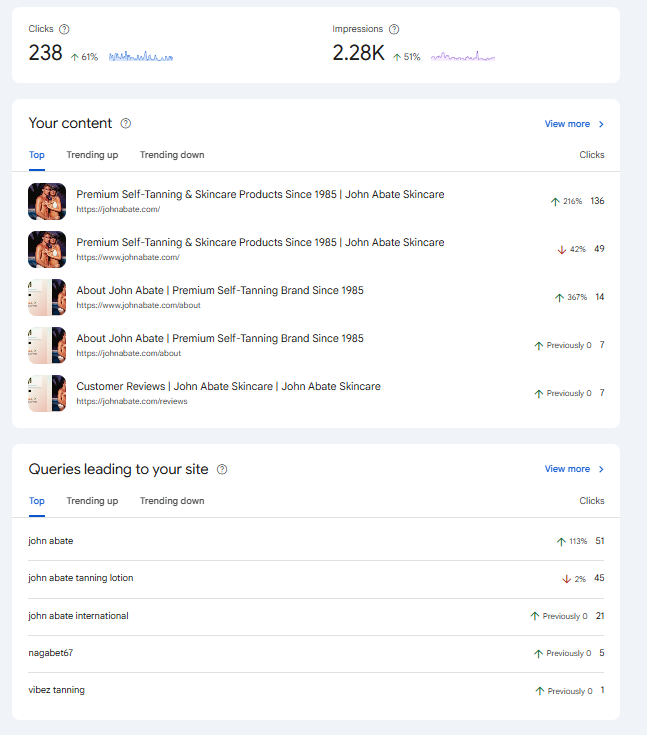
Task: Switch to Trending down tab in Queries section
Action: point(172,501)
